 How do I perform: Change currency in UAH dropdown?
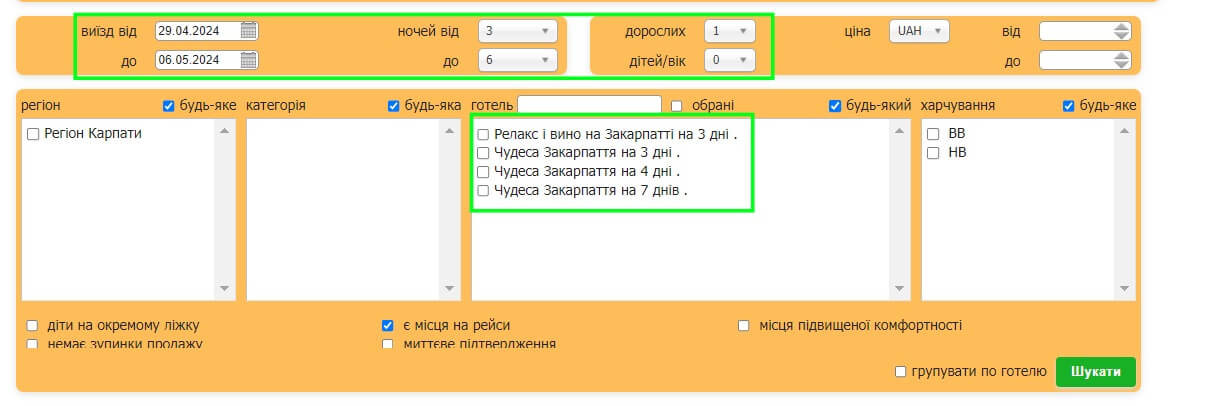[918, 31]
